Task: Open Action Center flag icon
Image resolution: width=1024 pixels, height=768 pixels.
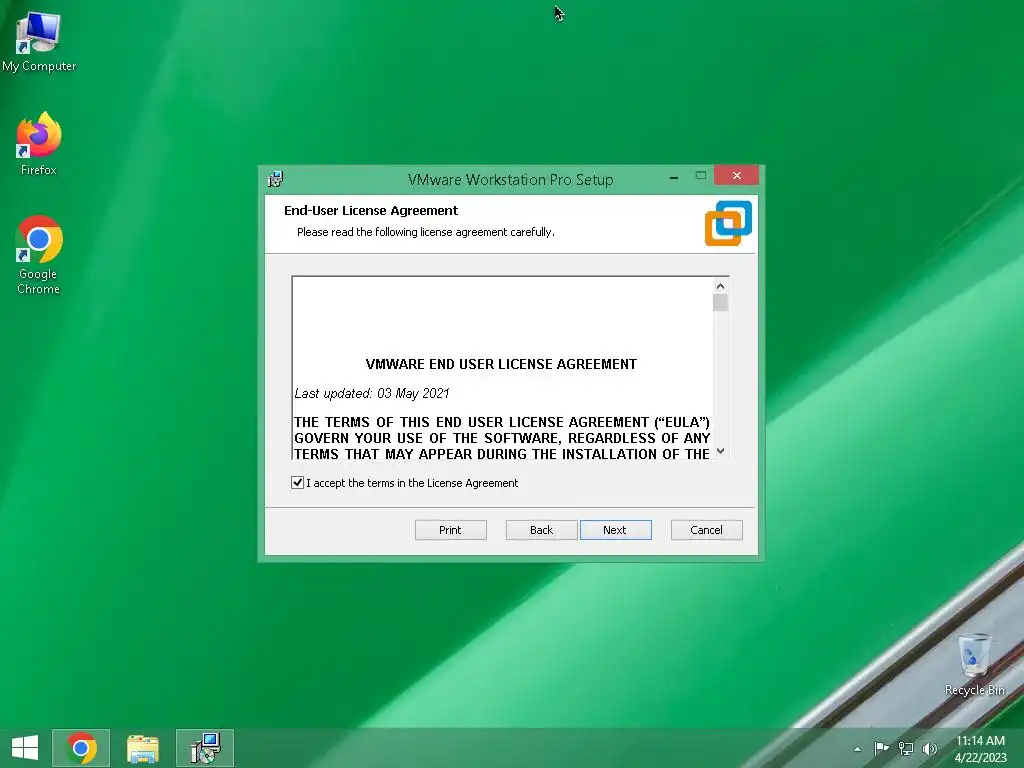Action: [x=881, y=748]
